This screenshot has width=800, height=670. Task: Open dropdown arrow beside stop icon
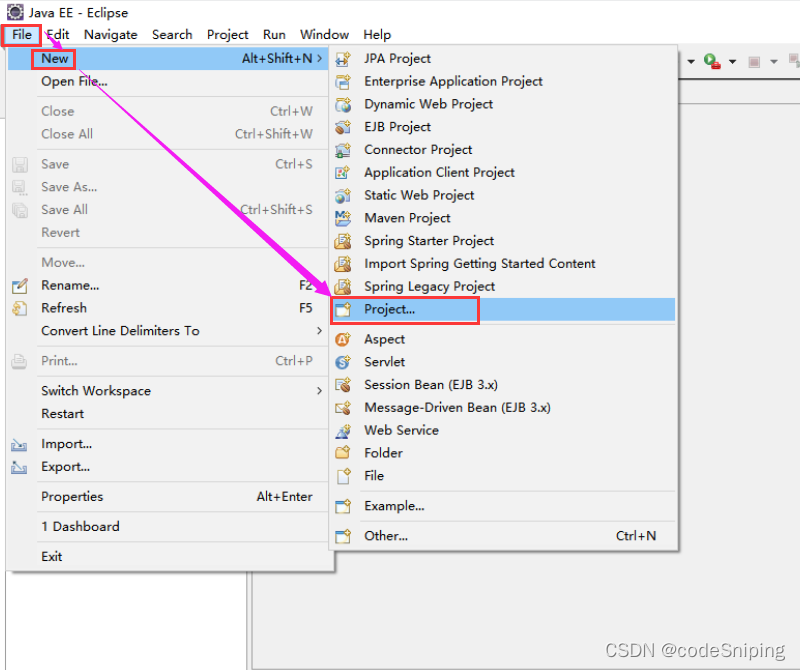pyautogui.click(x=773, y=62)
